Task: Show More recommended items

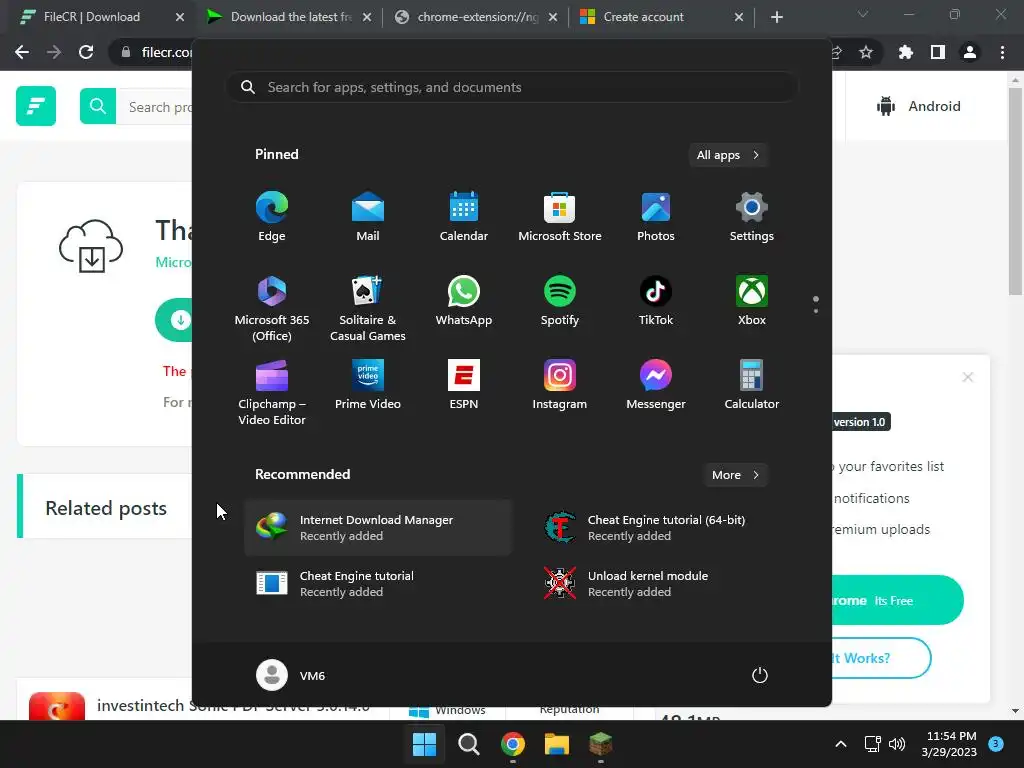Action: coord(735,475)
